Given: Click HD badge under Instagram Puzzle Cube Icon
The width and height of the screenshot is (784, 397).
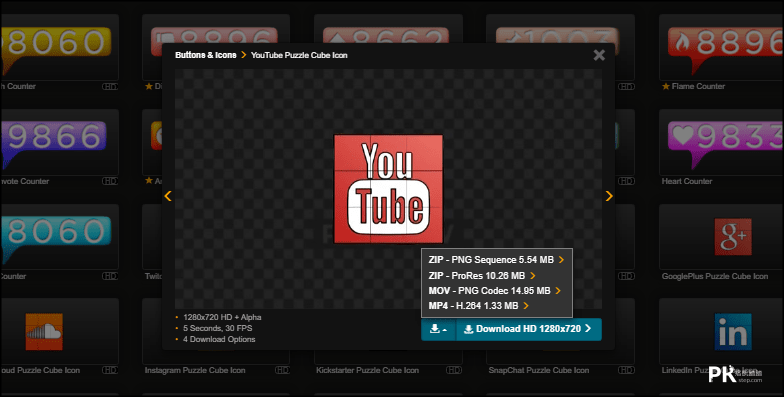Looking at the screenshot, I should coord(282,370).
